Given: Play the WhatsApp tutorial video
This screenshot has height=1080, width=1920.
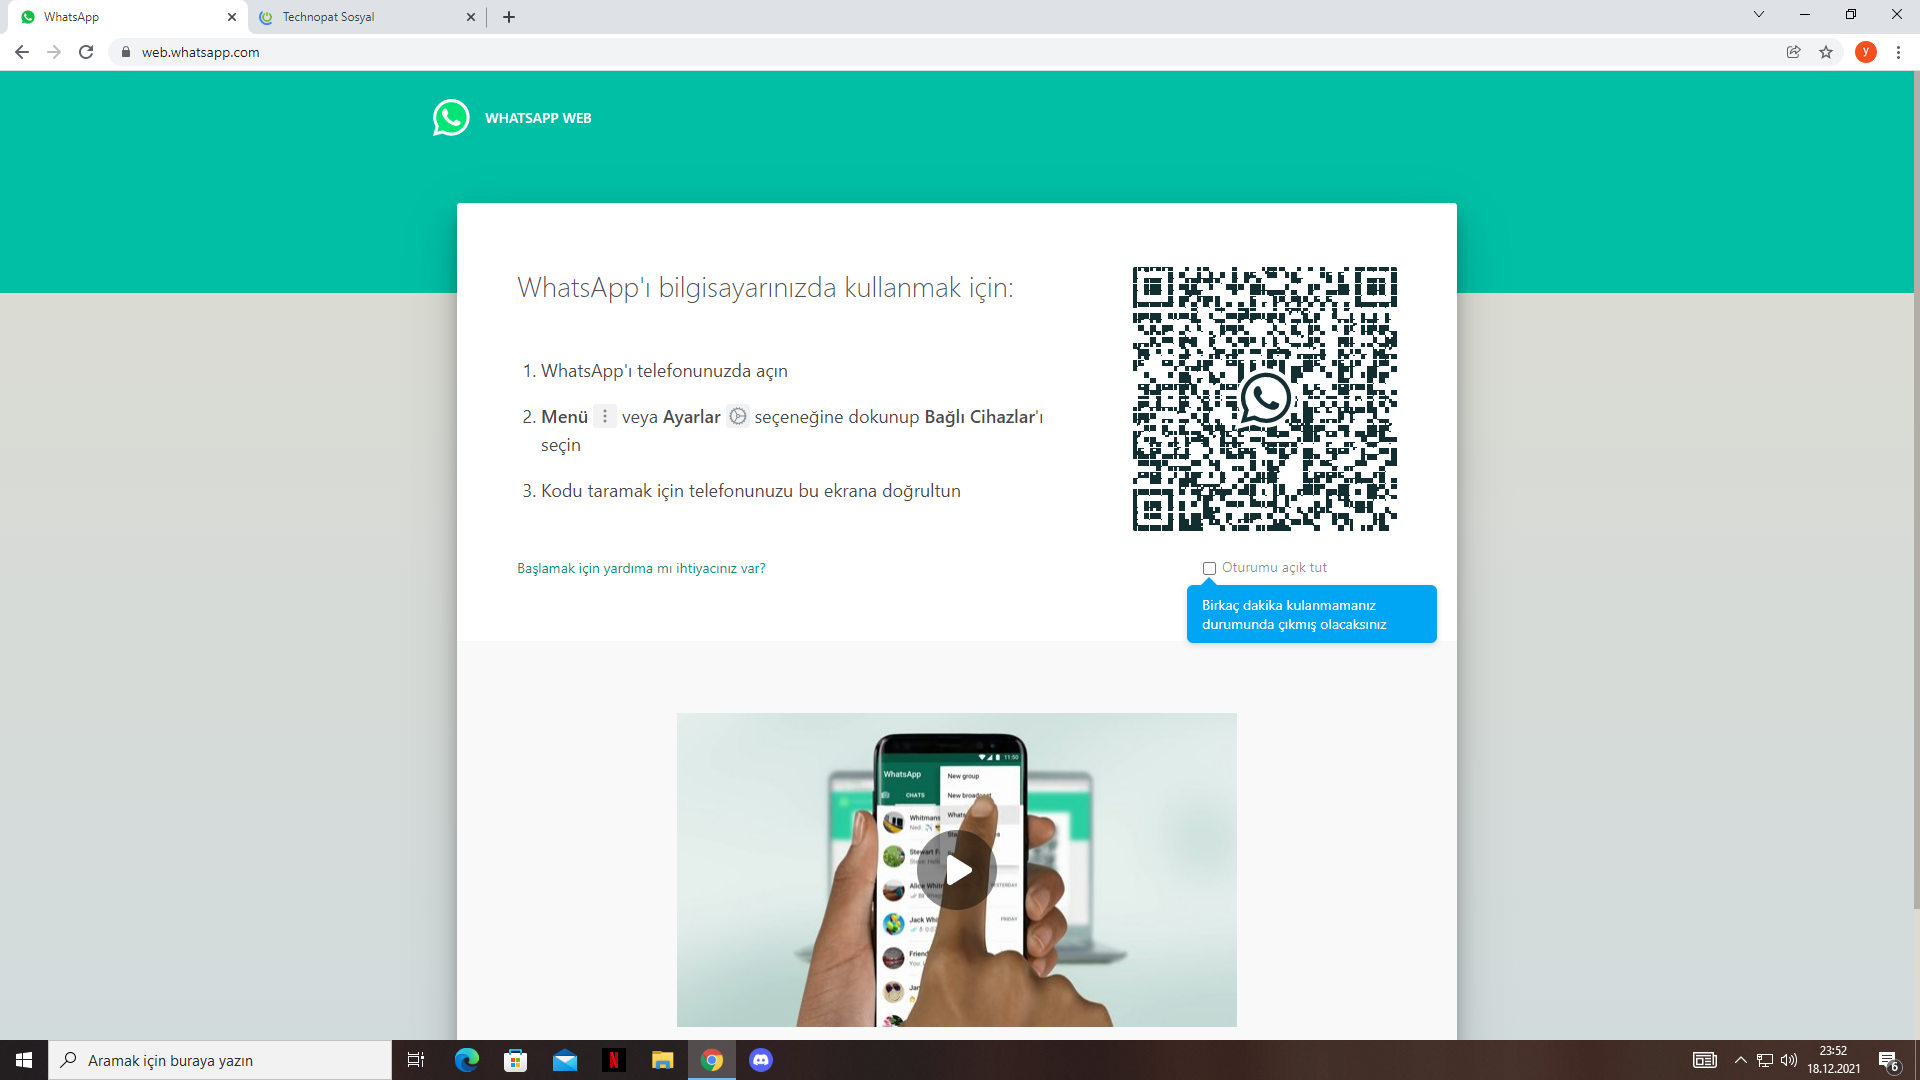Looking at the screenshot, I should click(x=957, y=870).
